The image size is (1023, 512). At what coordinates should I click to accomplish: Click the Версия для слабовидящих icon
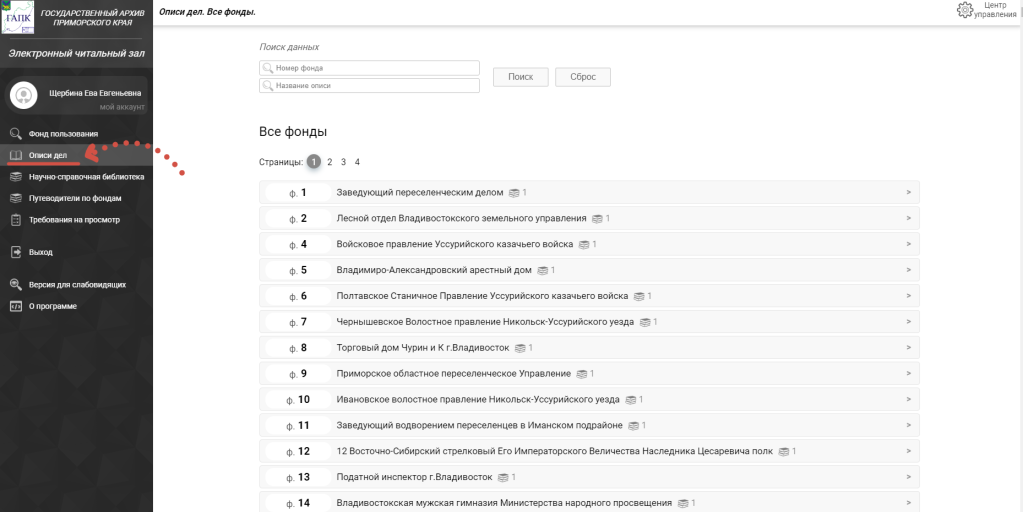pyautogui.click(x=15, y=284)
